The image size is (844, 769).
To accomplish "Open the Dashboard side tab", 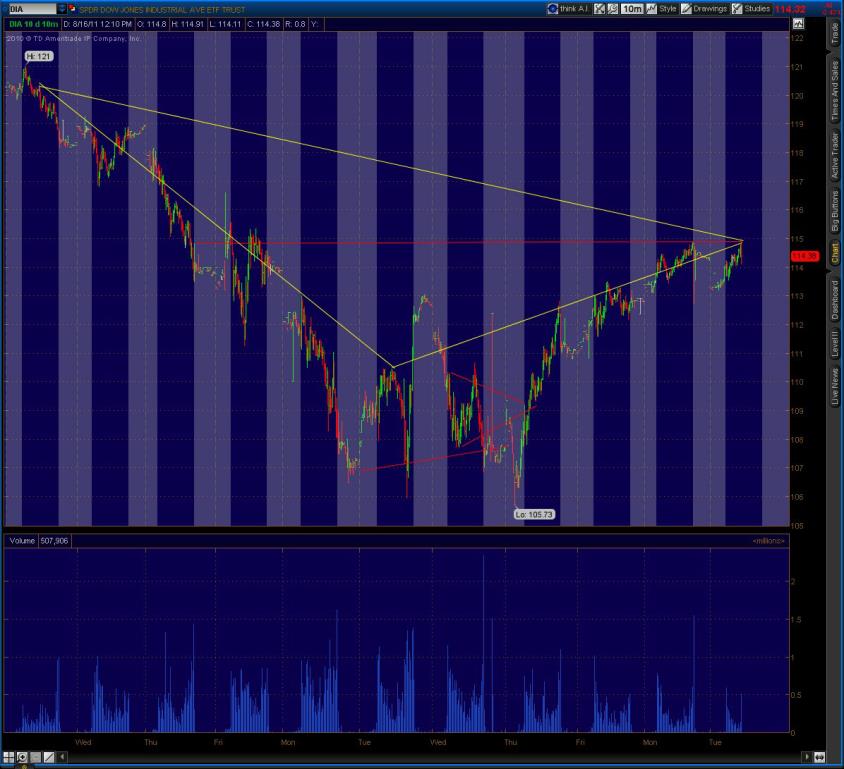I will point(834,299).
